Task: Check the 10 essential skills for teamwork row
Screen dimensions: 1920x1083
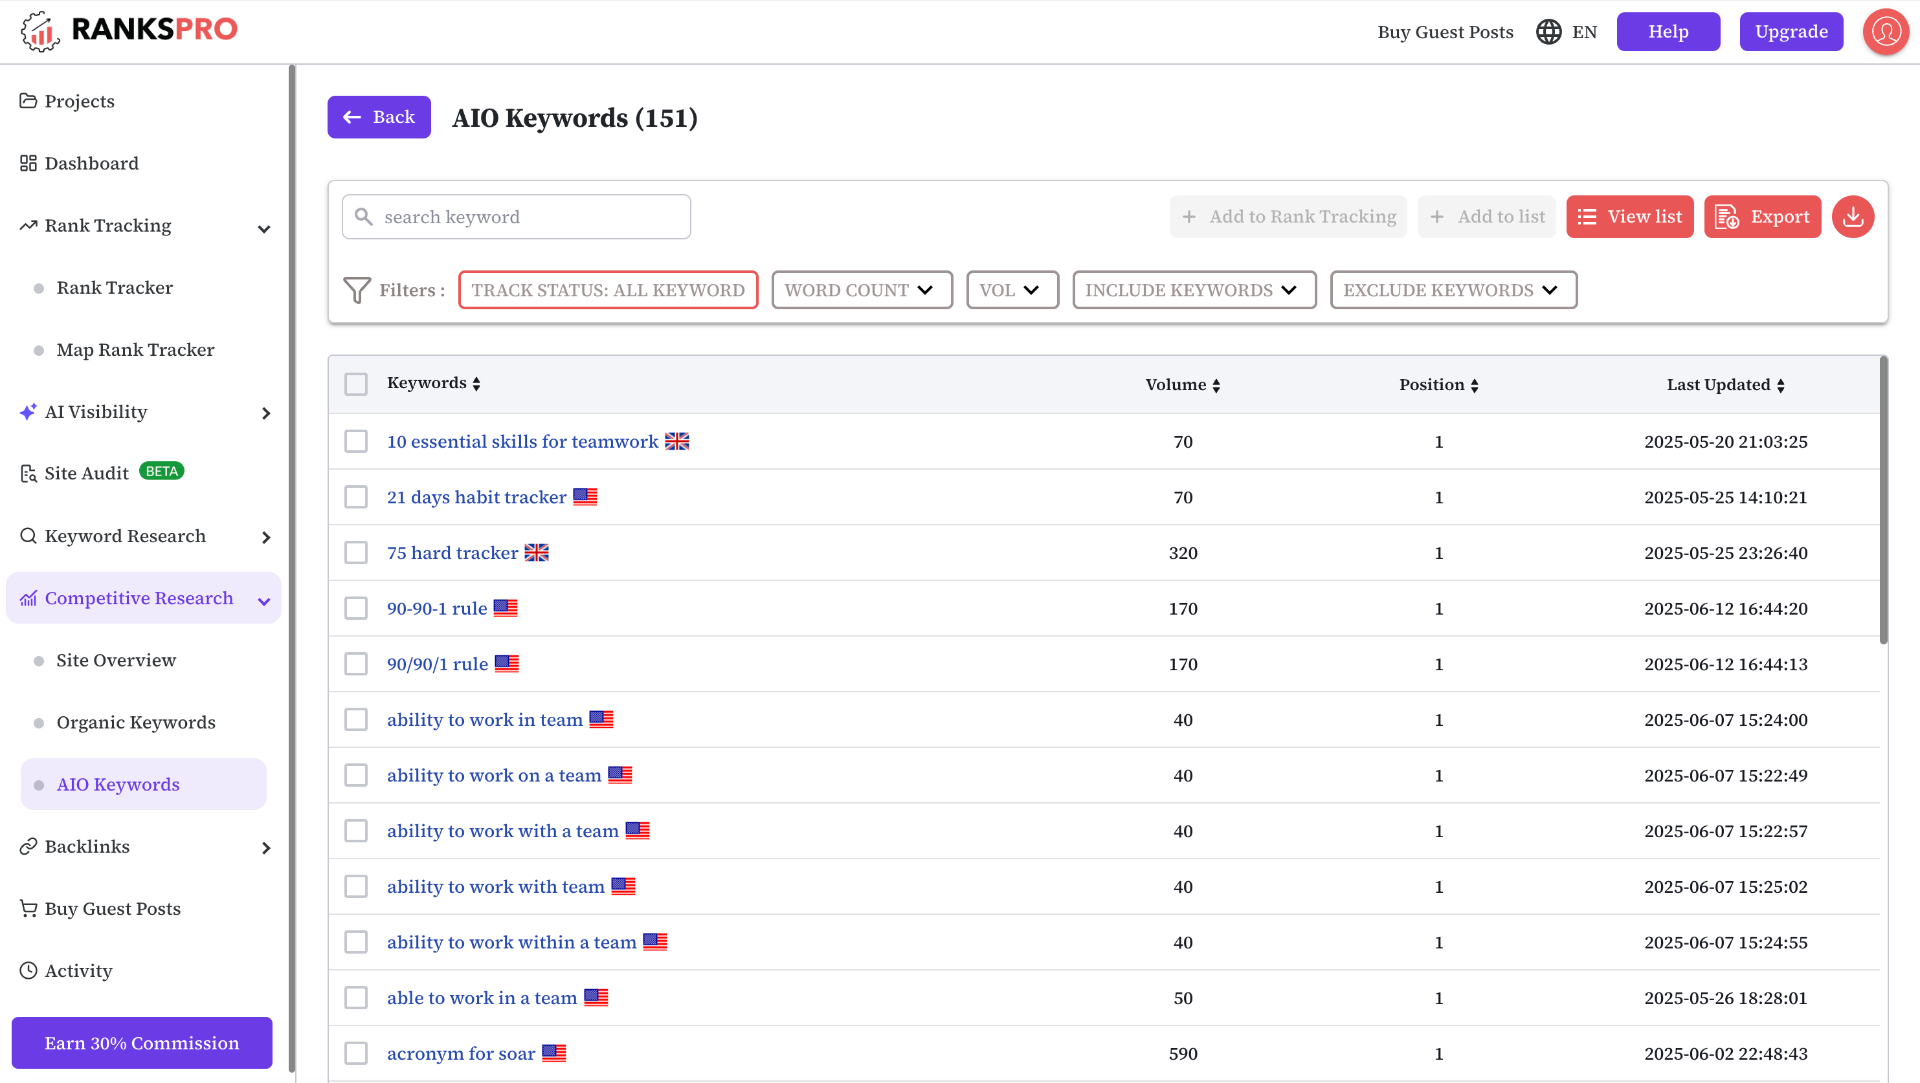Action: [356, 442]
